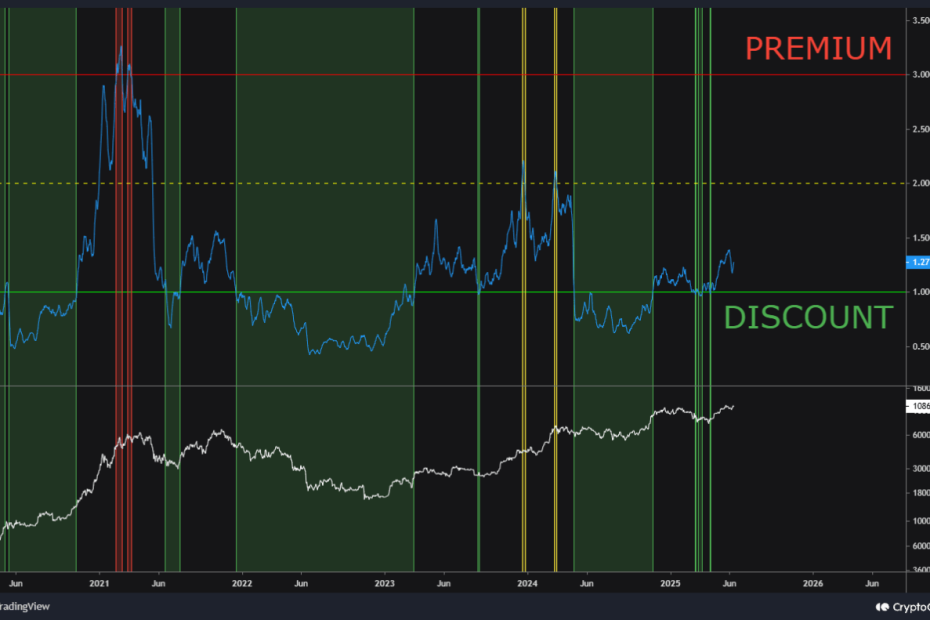Viewport: 930px width, 620px height.
Task: Click the 2025 label on the time axis
Action: point(670,581)
